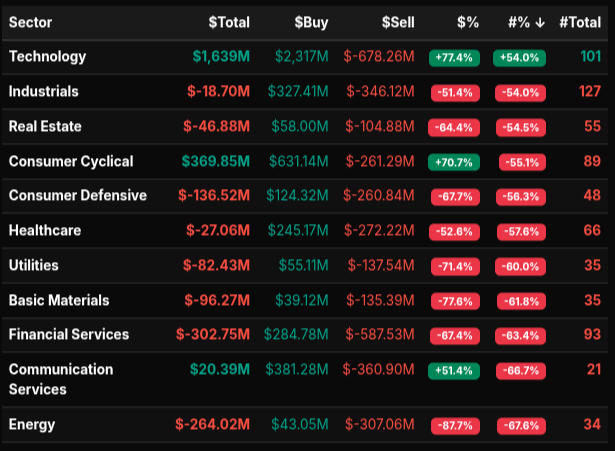Select the Consumer Cyclical sector

click(71, 161)
